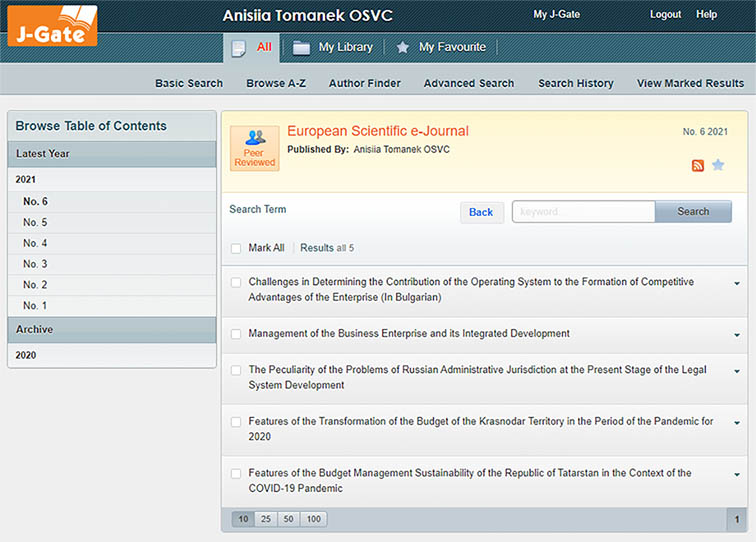The image size is (756, 542).
Task: Open My Favourite star tab
Action: tap(441, 47)
